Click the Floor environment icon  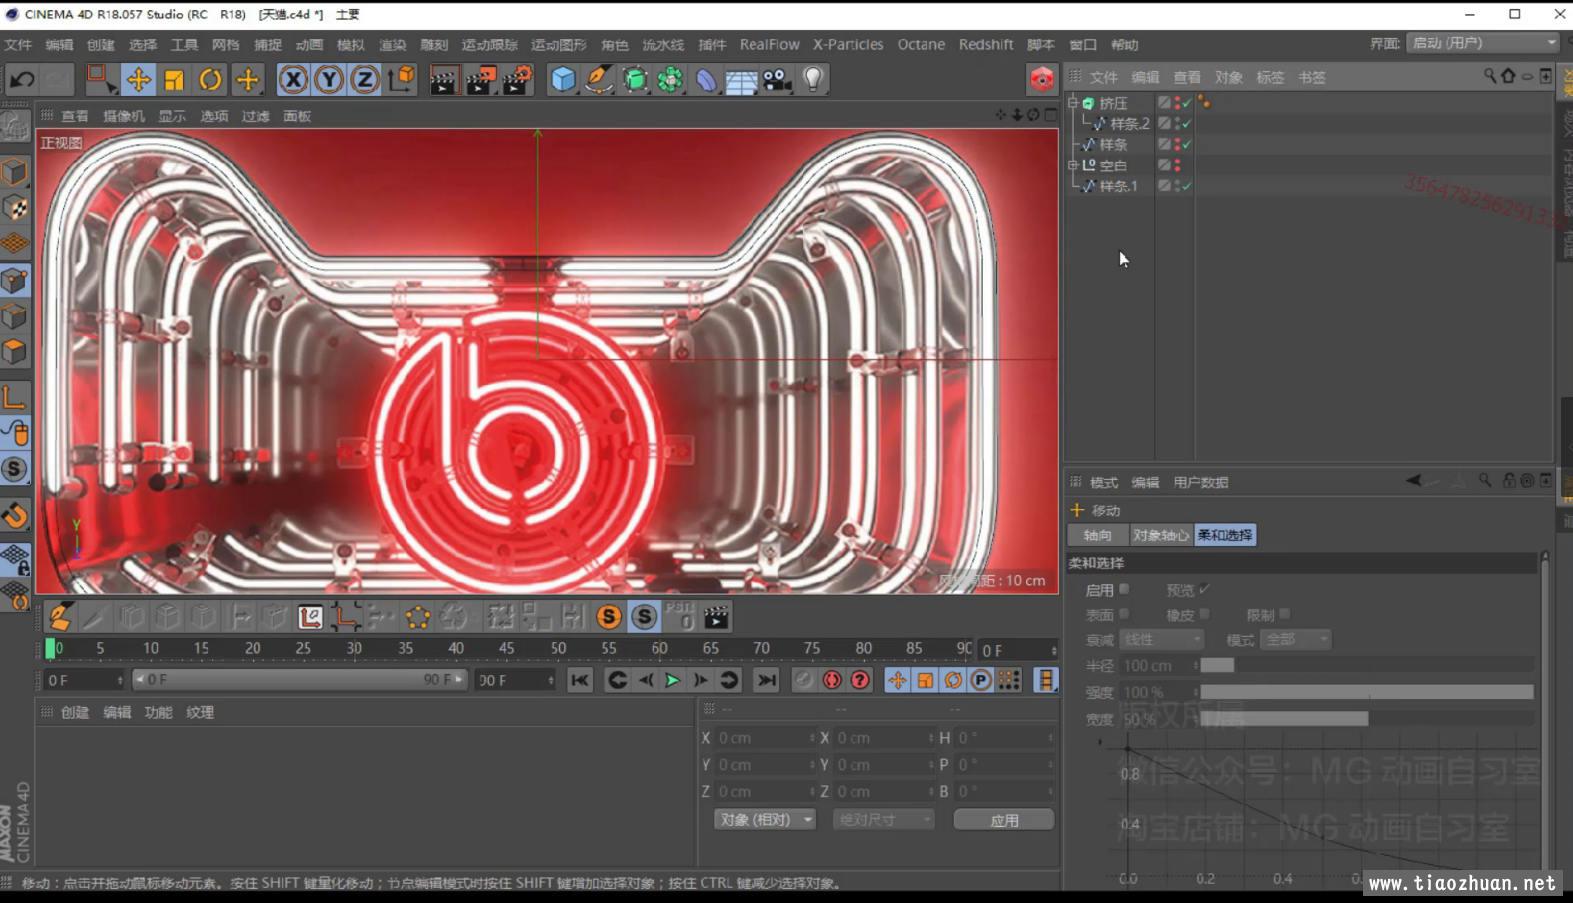741,80
